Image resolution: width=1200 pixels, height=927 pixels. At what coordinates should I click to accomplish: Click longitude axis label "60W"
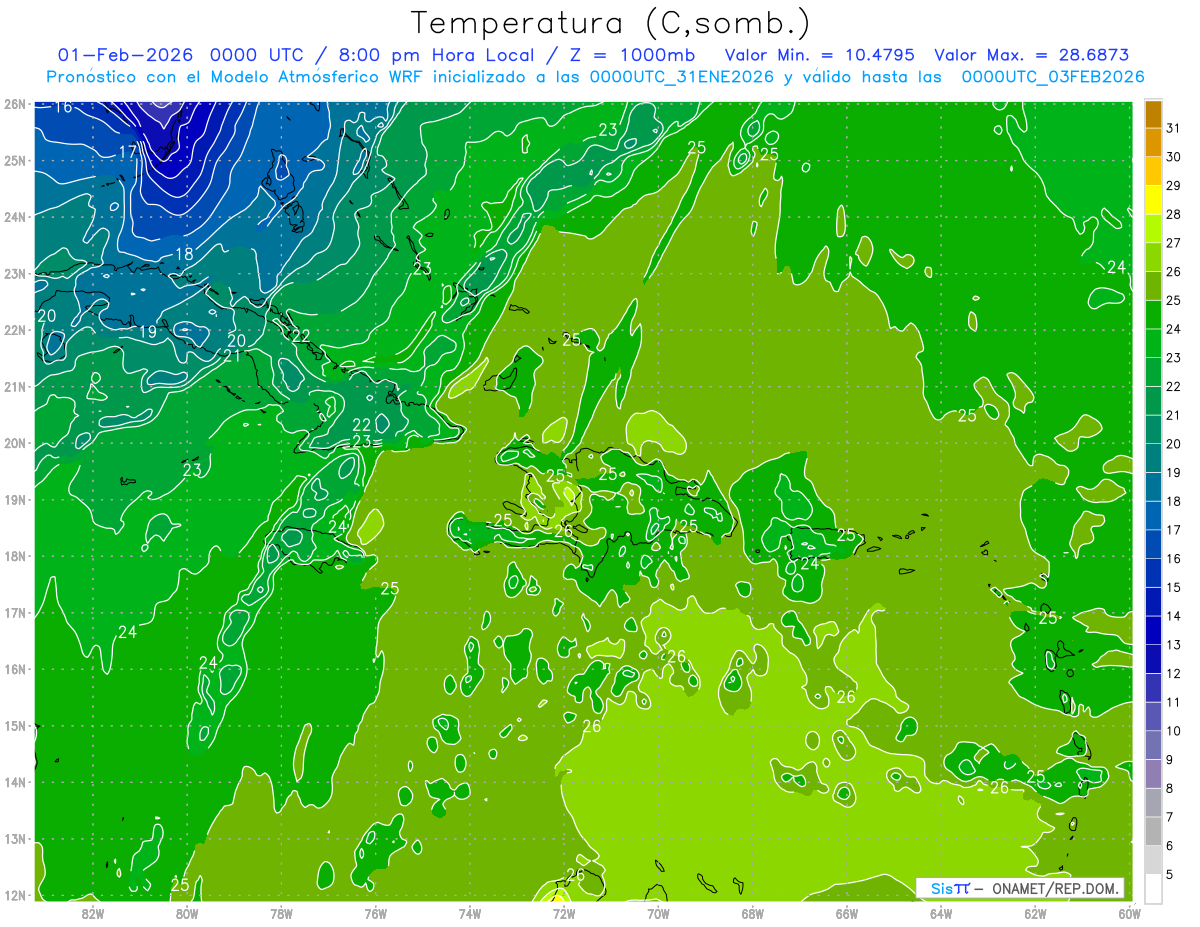coord(1130,912)
